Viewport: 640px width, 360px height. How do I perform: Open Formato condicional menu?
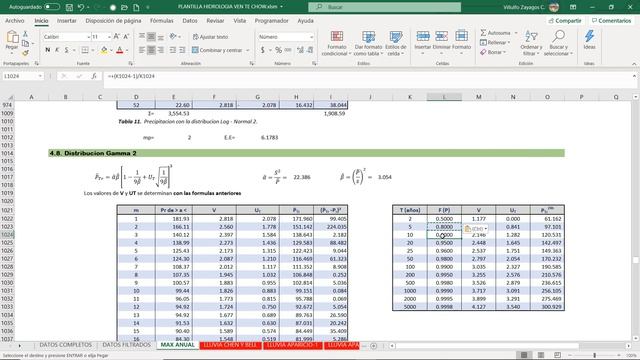coord(336,43)
